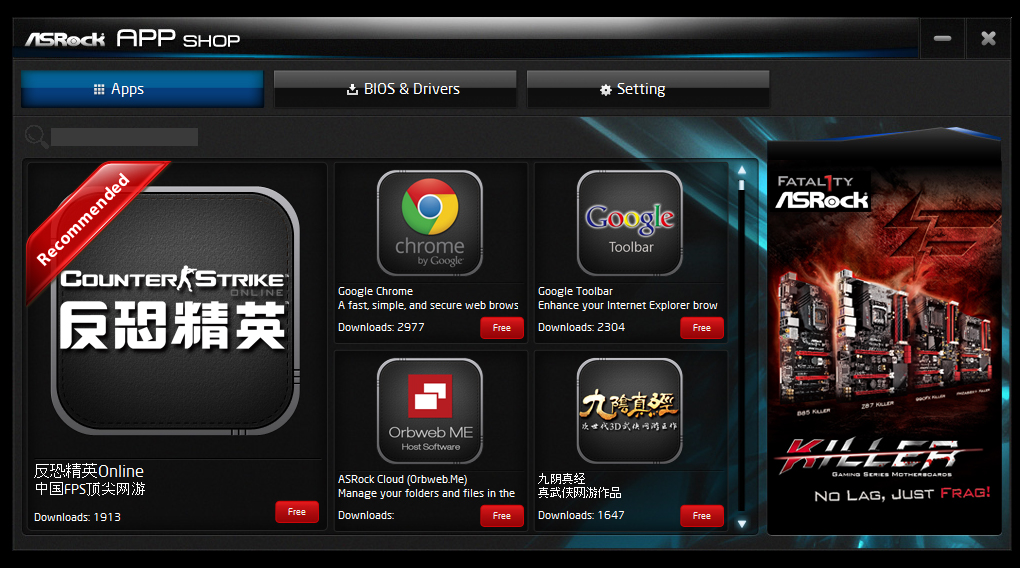Click the ASRock APP SHOP logo

(x=133, y=39)
